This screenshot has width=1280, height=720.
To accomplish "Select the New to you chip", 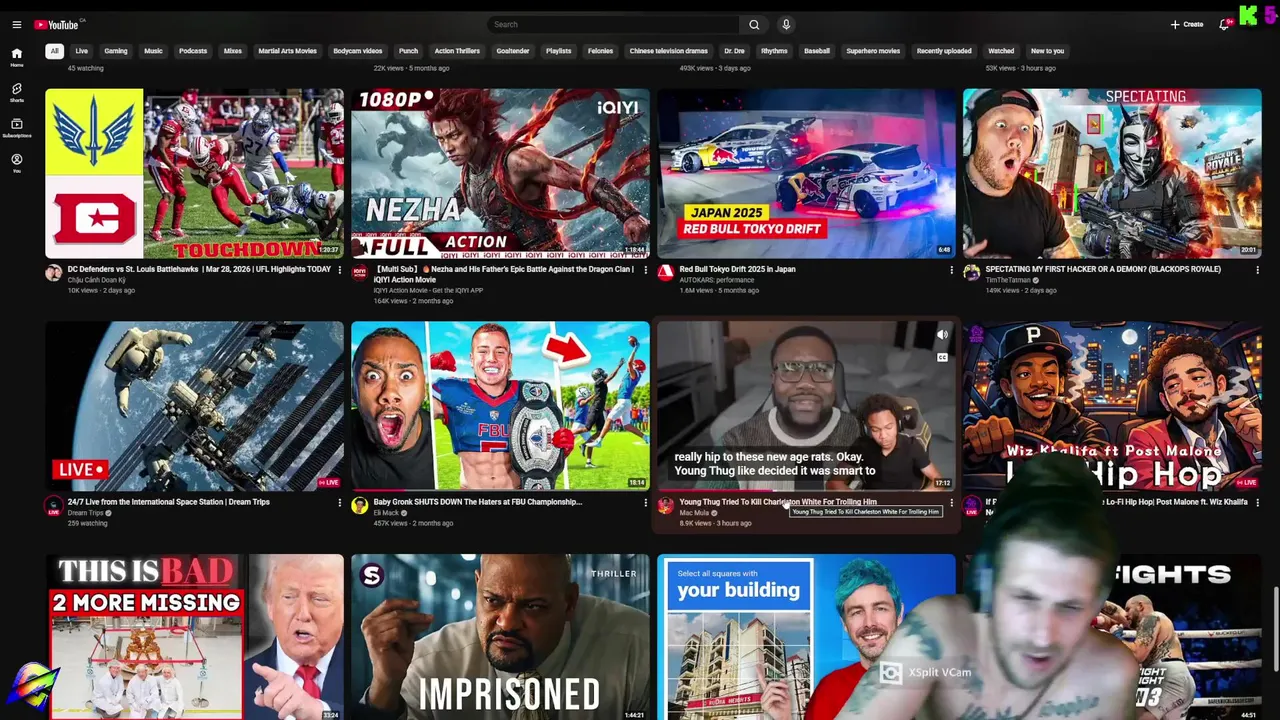I will coord(1047,51).
